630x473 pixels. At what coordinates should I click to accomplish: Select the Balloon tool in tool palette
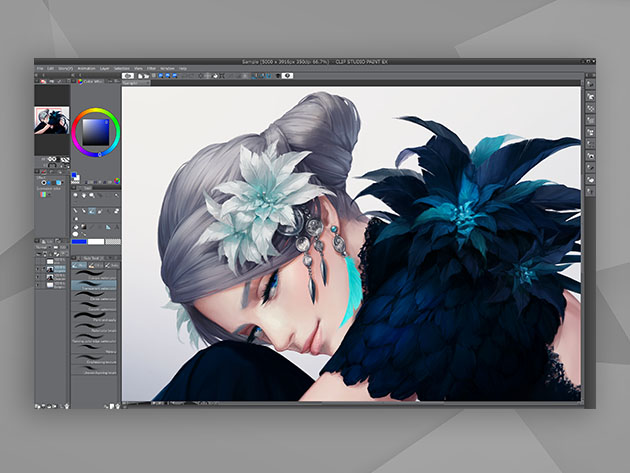(x=76, y=234)
